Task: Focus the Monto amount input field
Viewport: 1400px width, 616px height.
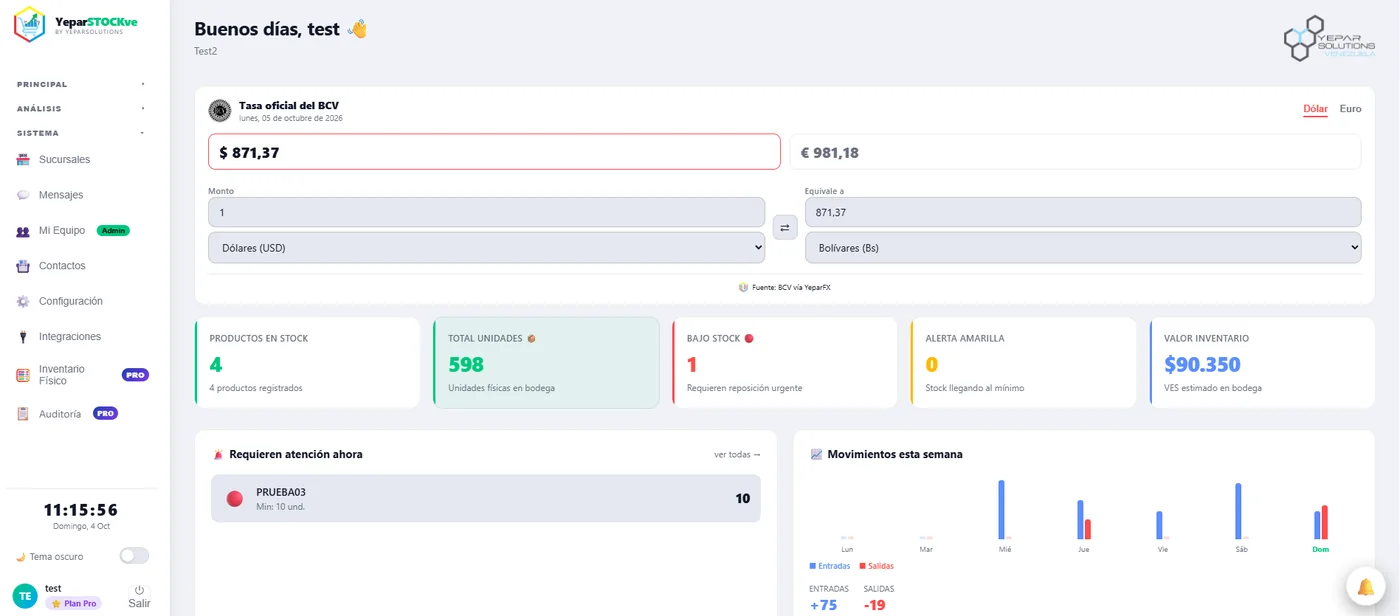Action: (x=487, y=212)
